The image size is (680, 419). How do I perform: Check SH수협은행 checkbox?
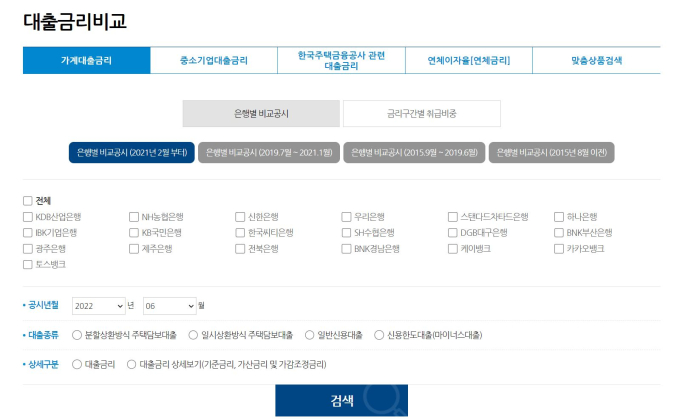(346, 233)
